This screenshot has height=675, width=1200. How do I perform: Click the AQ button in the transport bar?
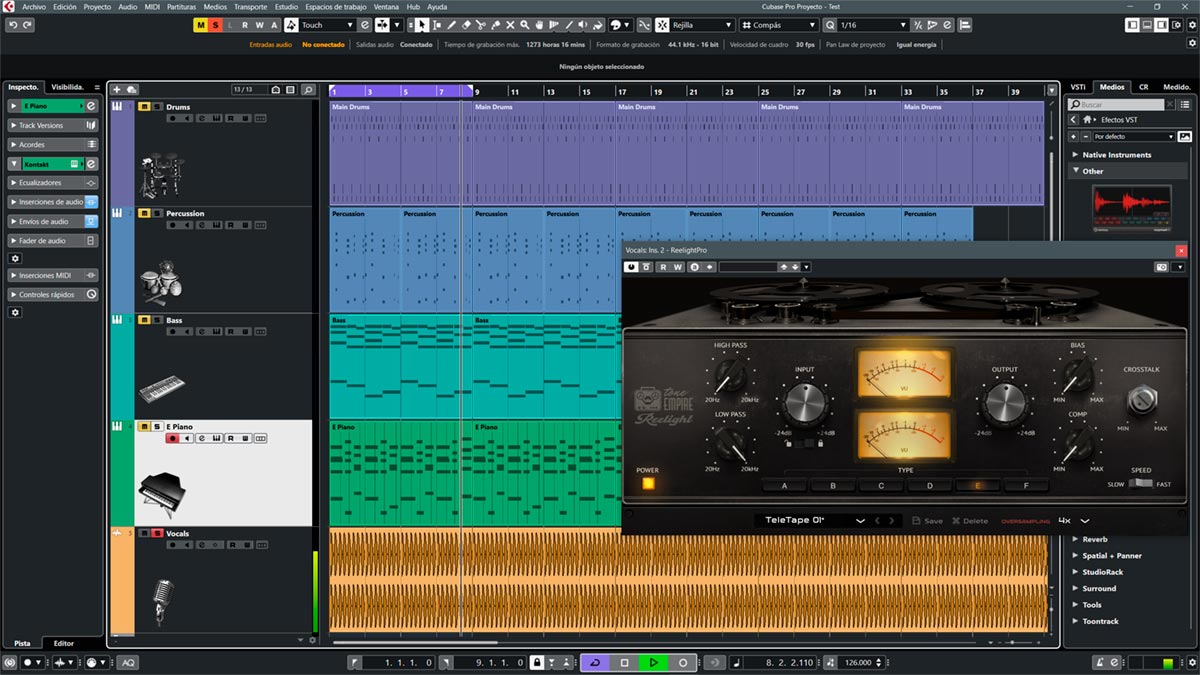click(128, 662)
